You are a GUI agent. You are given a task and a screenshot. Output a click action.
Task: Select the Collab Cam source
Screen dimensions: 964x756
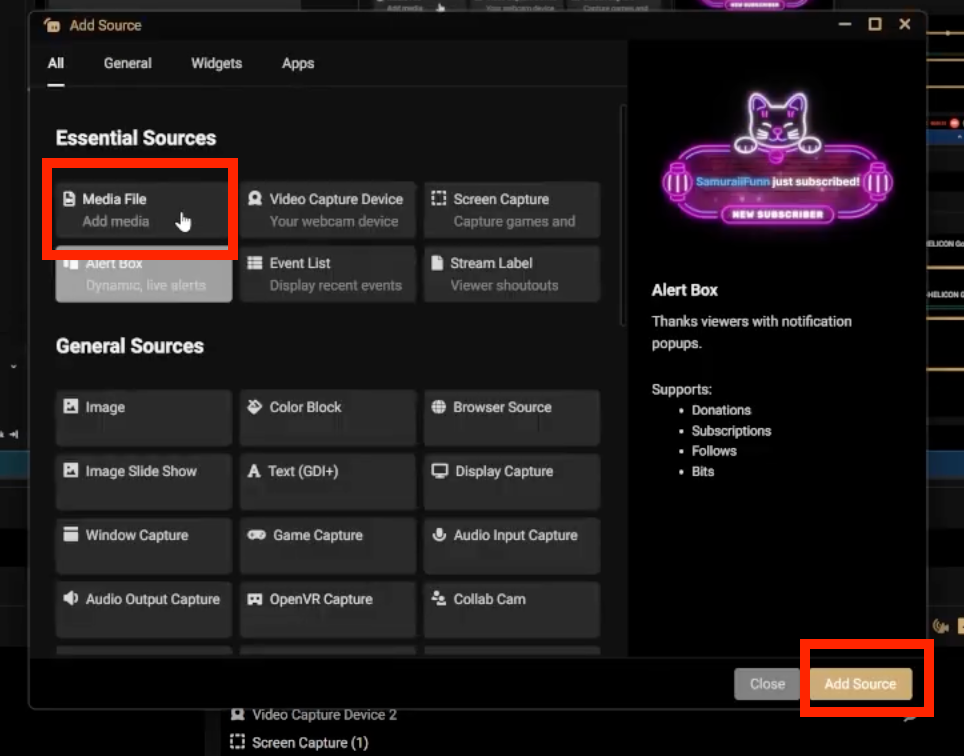pyautogui.click(x=512, y=609)
